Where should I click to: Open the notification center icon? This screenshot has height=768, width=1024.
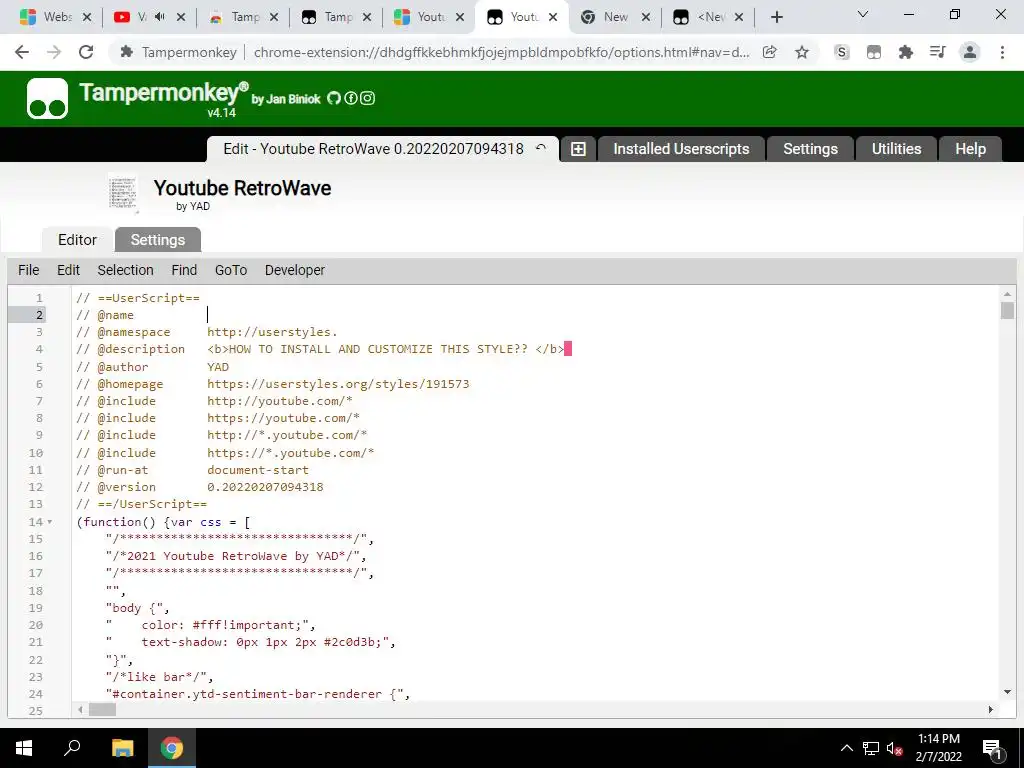[992, 748]
